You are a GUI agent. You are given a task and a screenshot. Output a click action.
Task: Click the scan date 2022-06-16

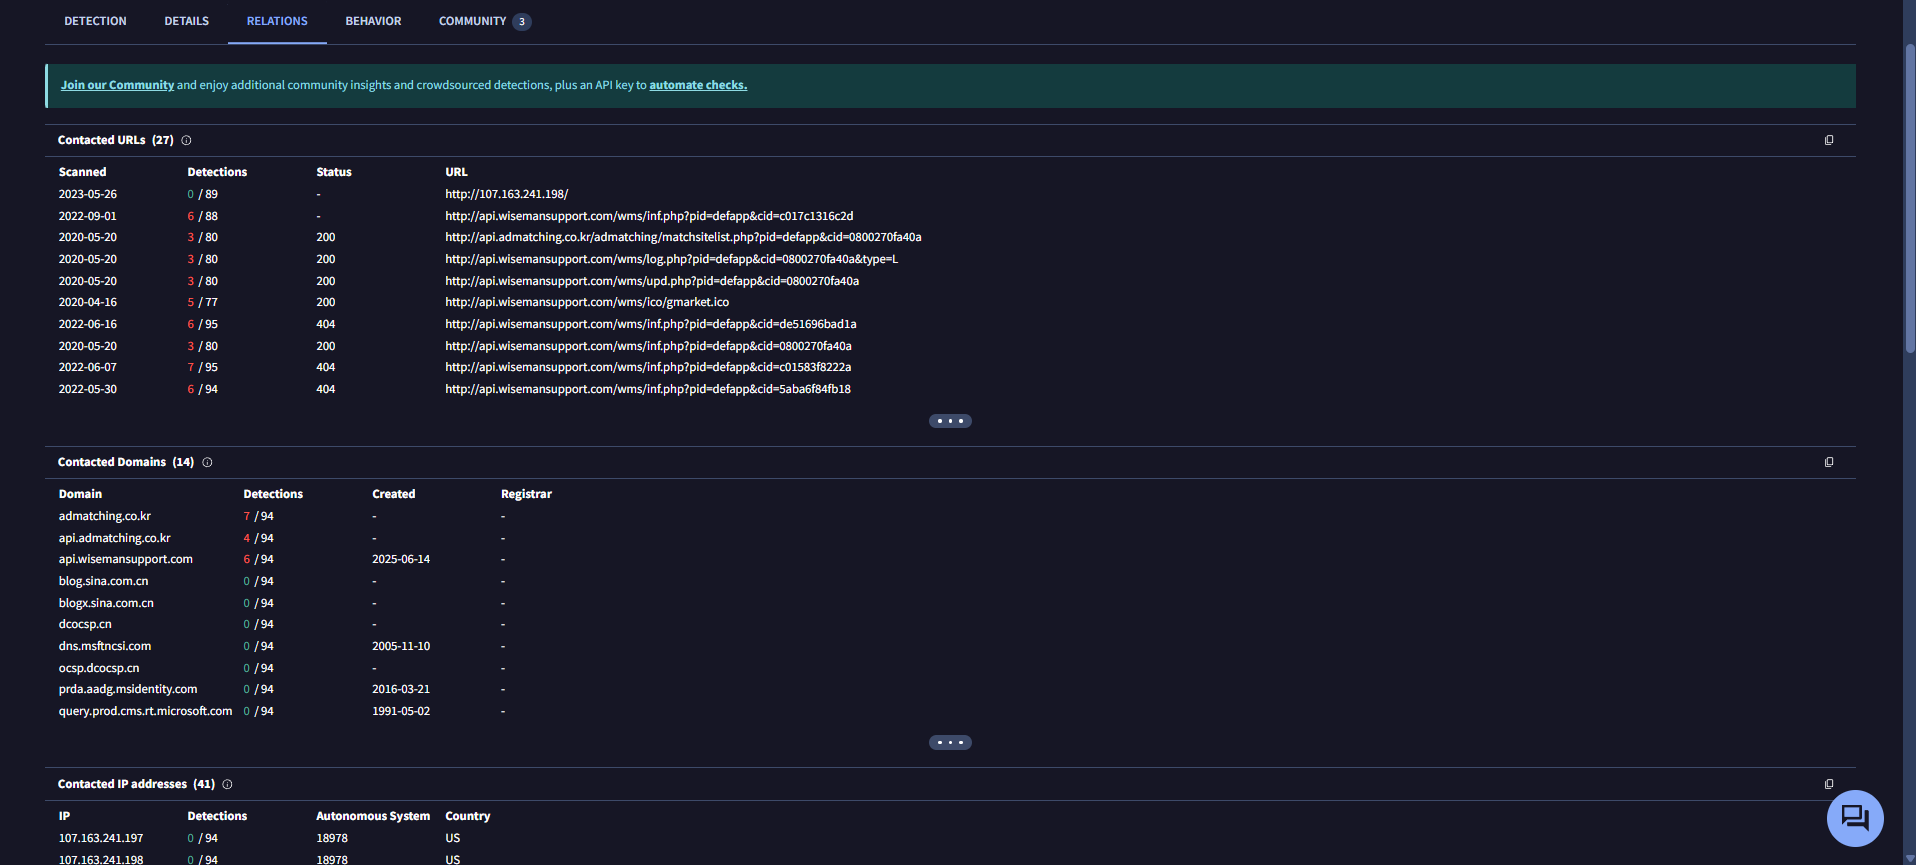coord(87,324)
